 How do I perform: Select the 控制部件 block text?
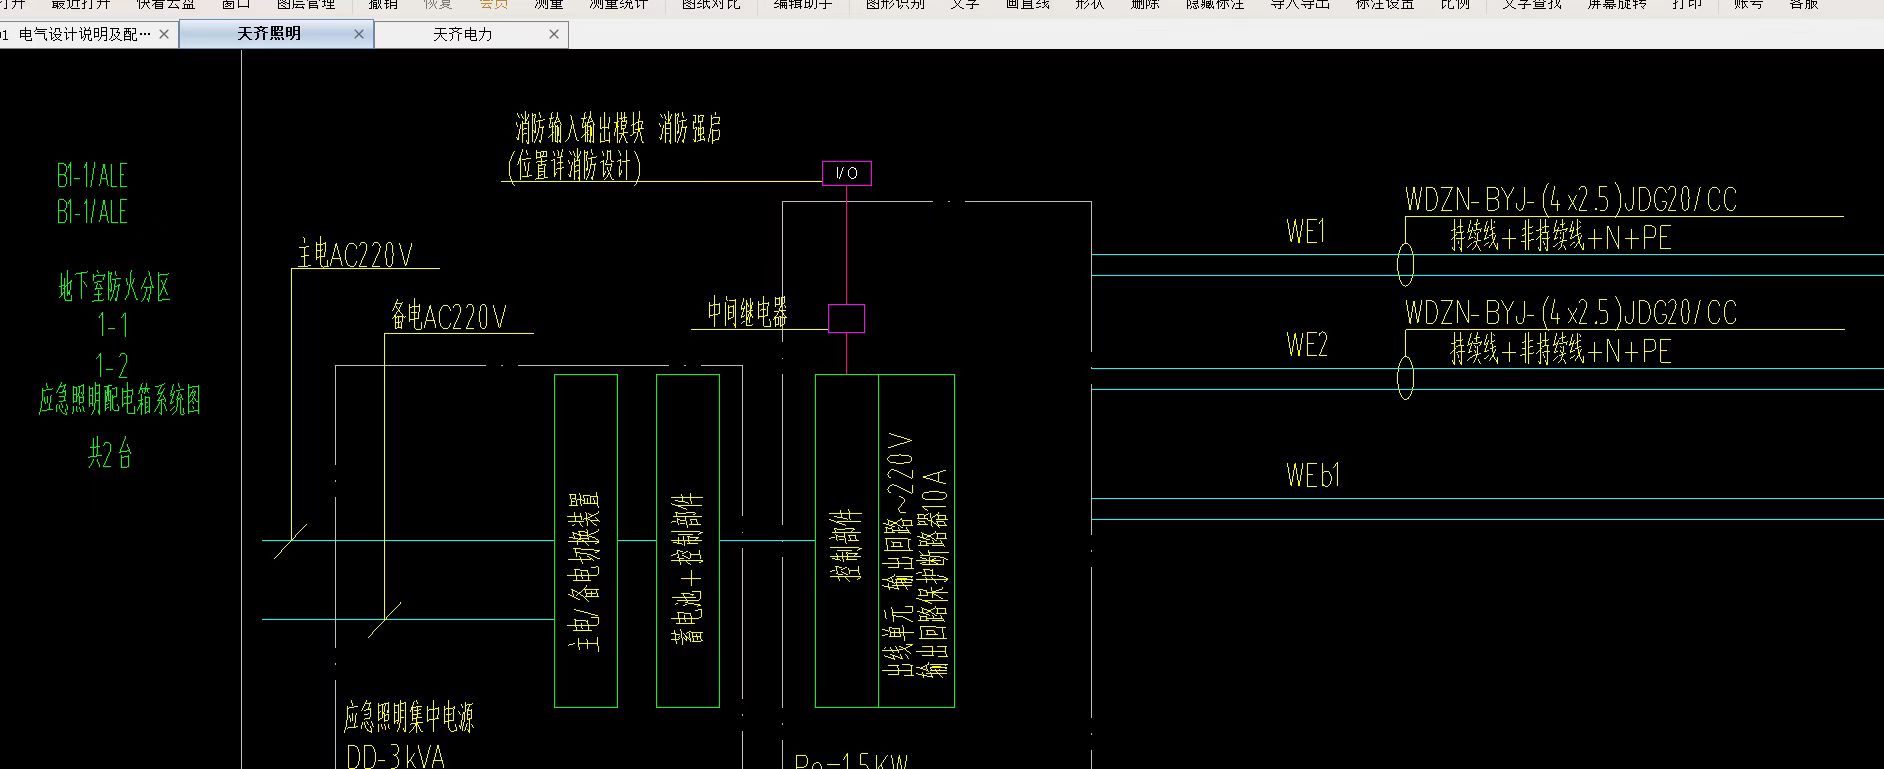pos(846,544)
